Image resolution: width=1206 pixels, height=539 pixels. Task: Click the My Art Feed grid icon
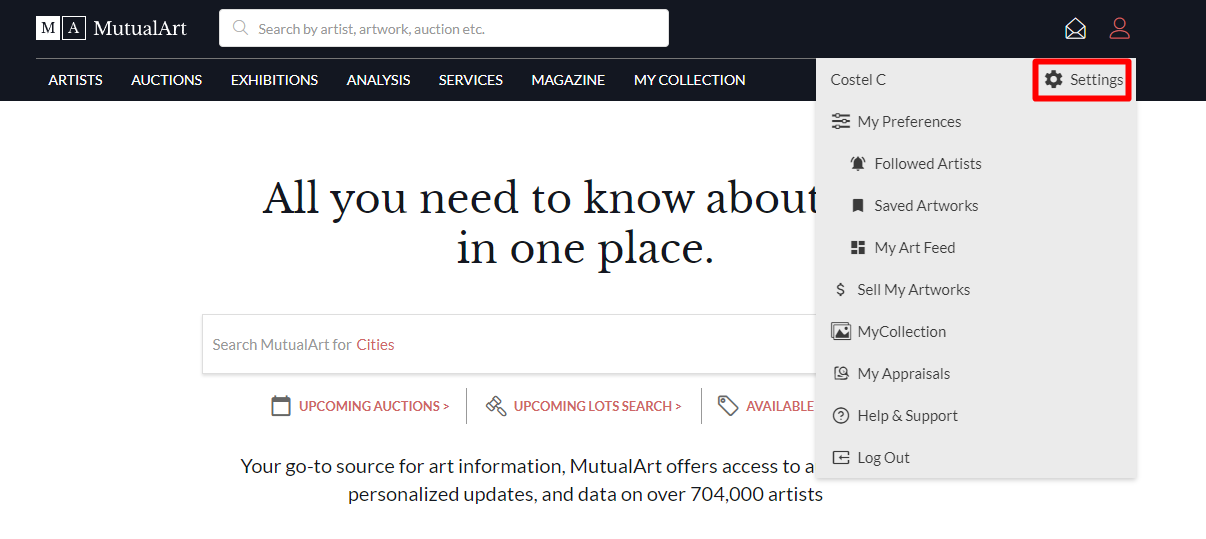(857, 248)
